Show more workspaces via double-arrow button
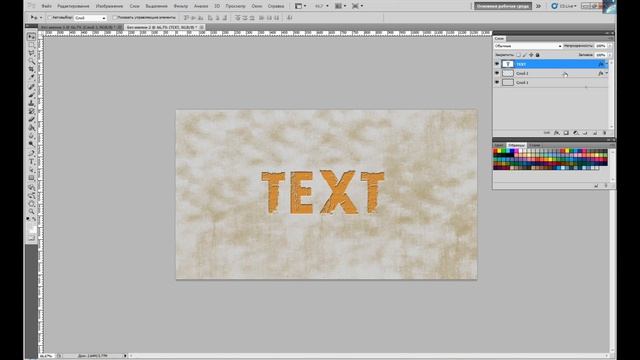This screenshot has height=360, width=640. click(538, 6)
